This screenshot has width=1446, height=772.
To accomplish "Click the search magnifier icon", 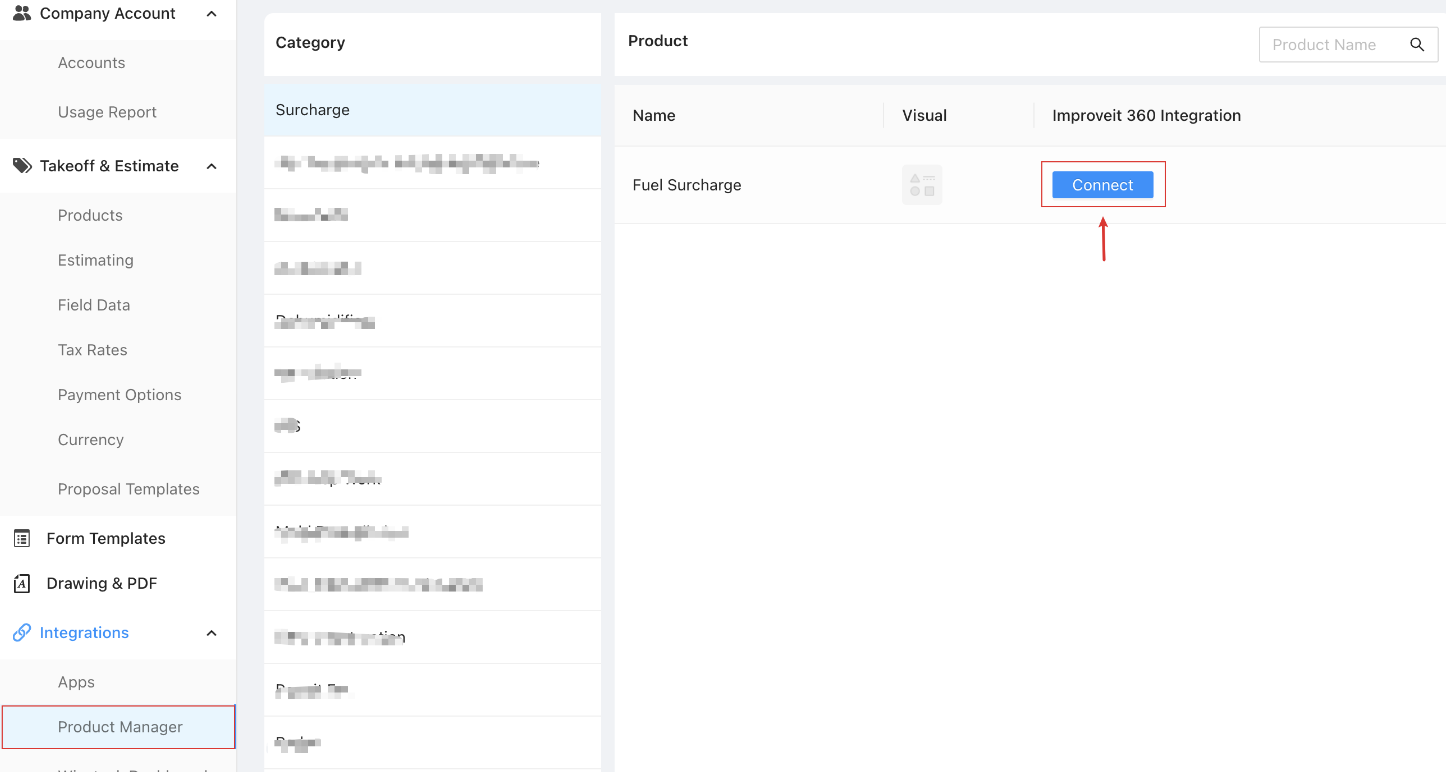I will pos(1417,45).
